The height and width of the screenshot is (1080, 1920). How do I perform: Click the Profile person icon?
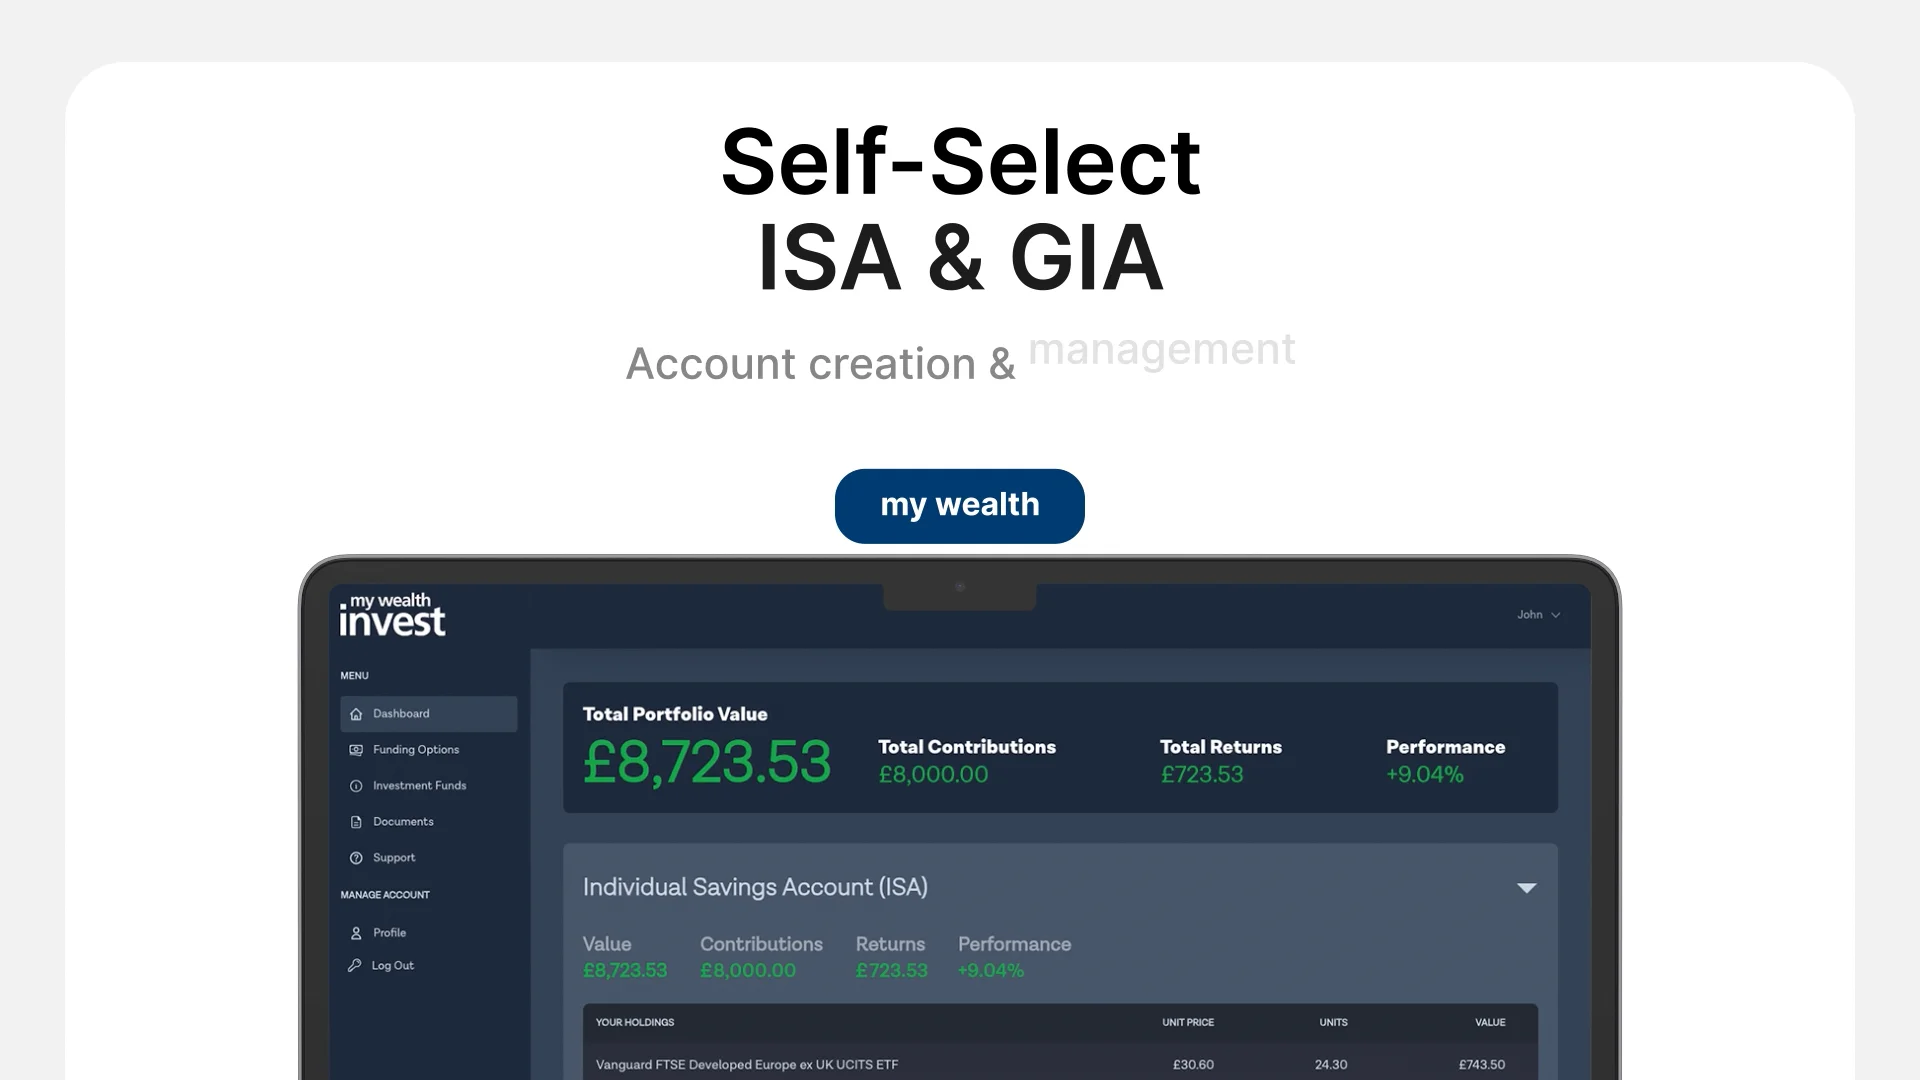356,933
